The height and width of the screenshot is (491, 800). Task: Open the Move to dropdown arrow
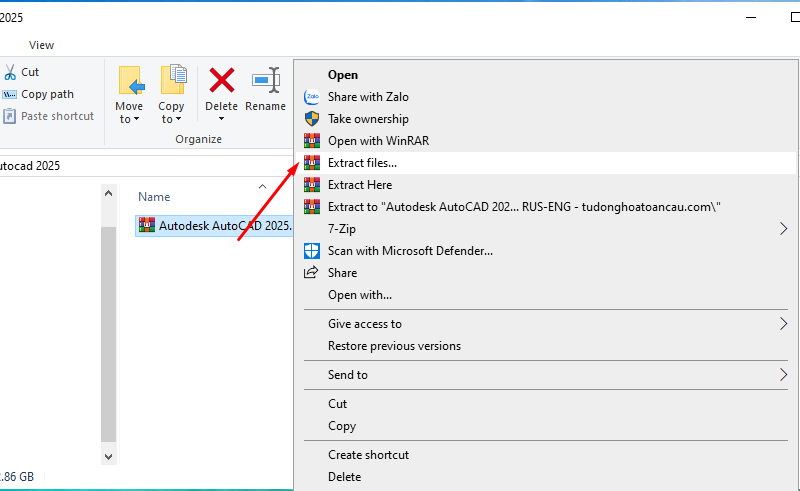tap(136, 119)
